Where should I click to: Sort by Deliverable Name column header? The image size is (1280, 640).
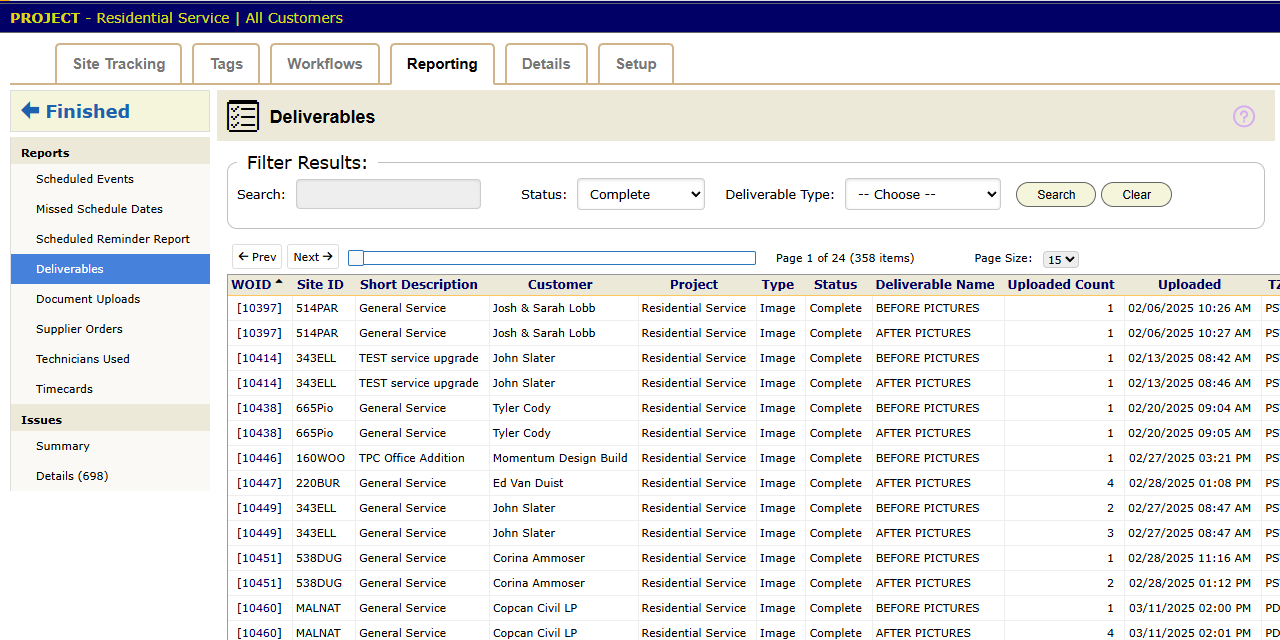pos(935,285)
